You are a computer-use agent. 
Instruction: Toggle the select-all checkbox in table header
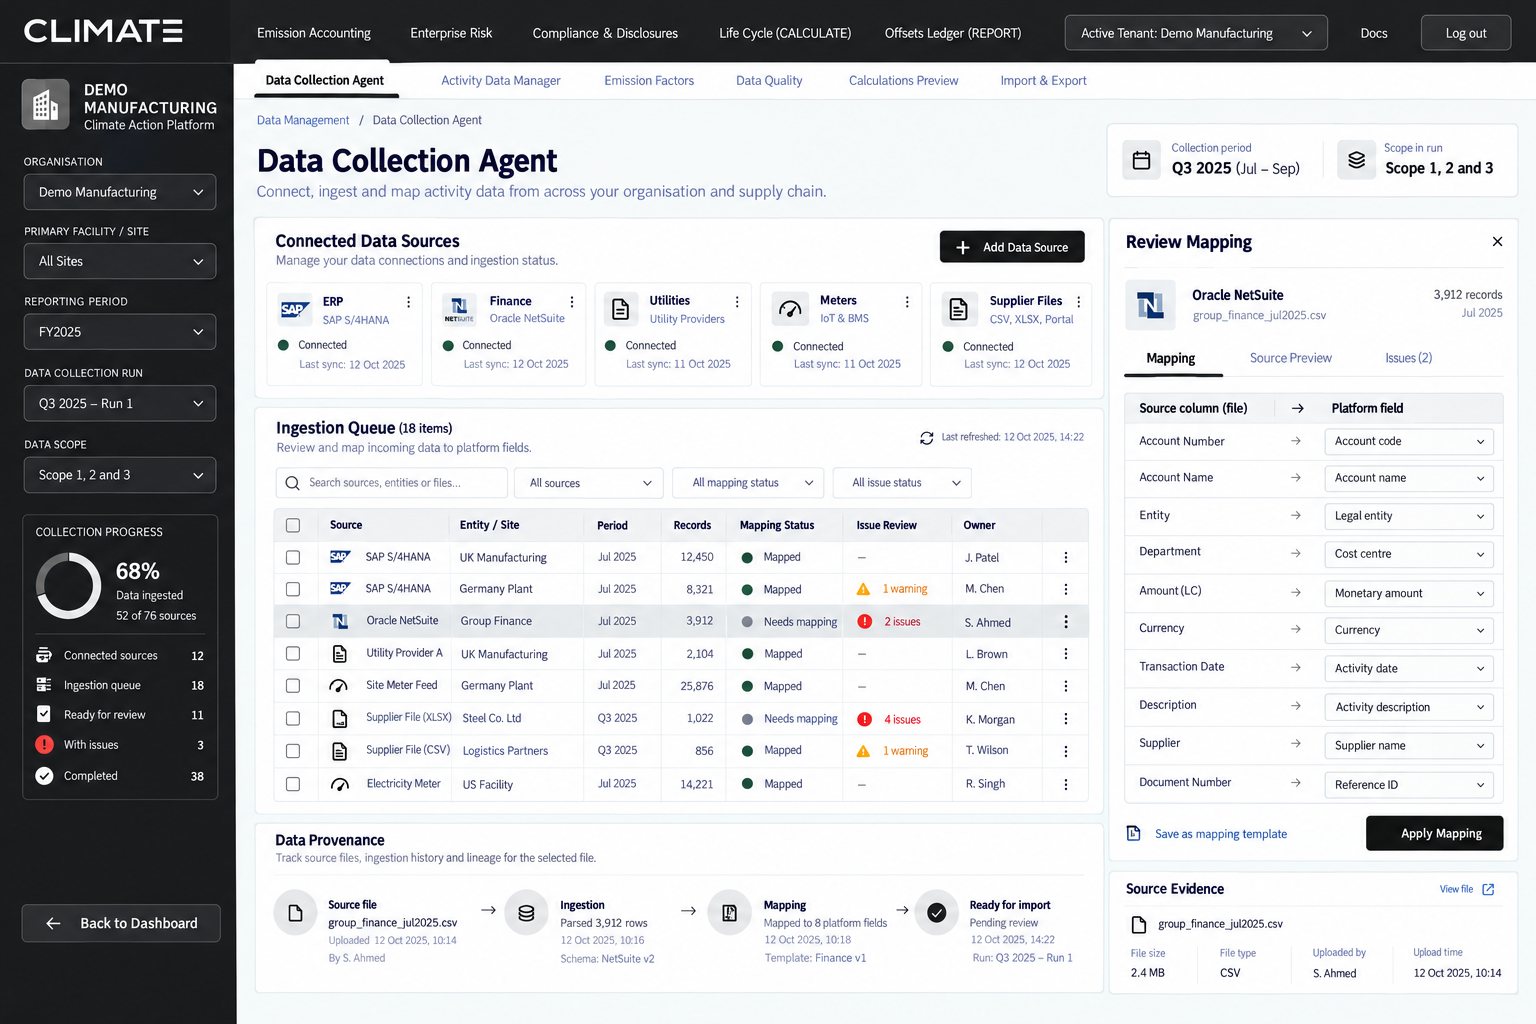click(293, 525)
